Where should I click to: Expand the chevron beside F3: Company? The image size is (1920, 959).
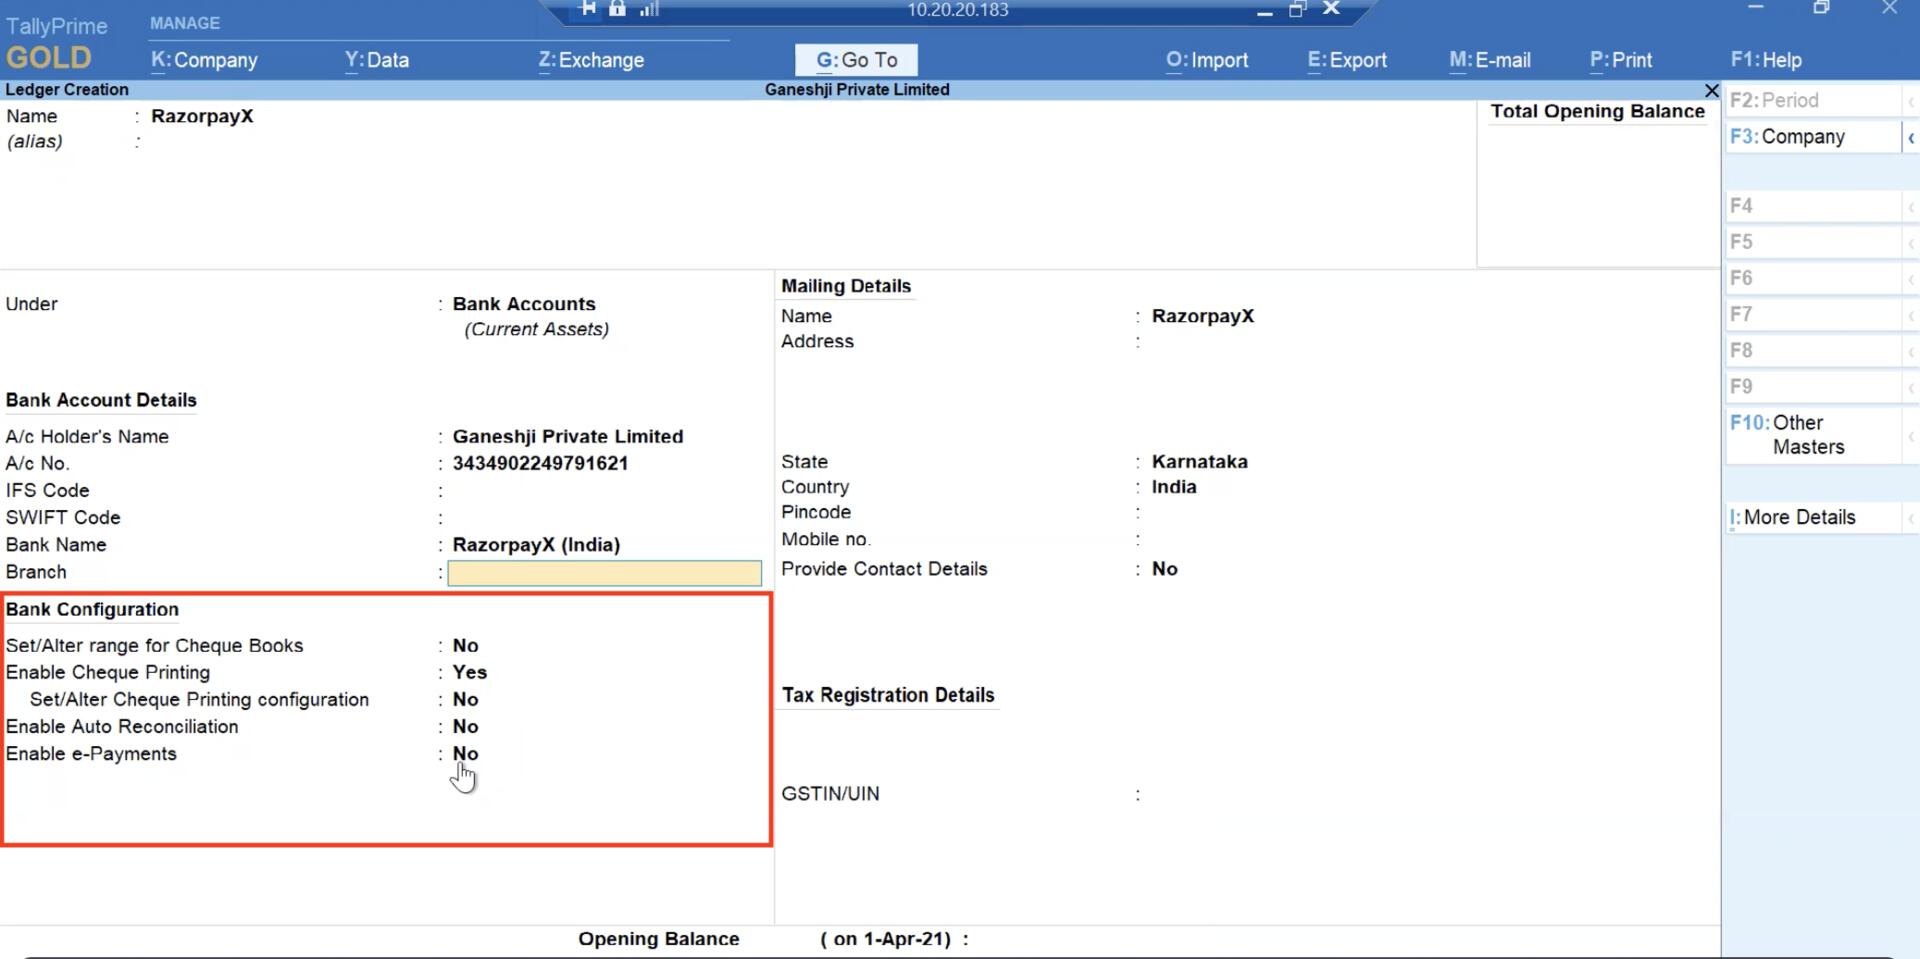[1910, 138]
